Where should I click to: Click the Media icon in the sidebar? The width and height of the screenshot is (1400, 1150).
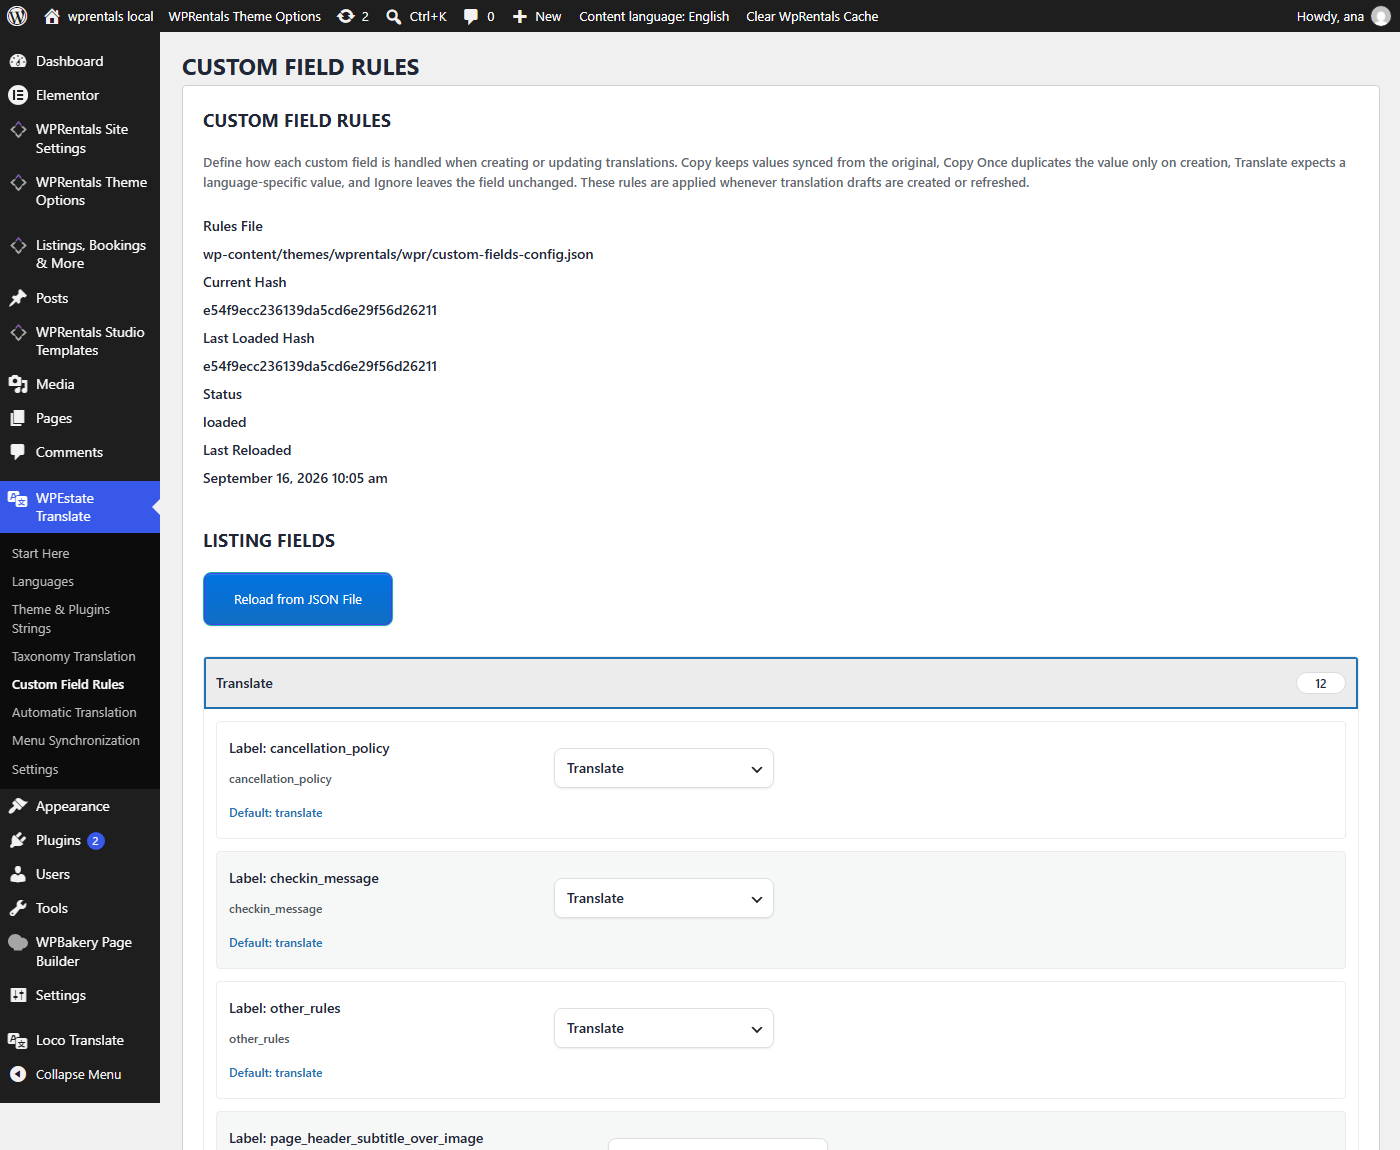[18, 384]
